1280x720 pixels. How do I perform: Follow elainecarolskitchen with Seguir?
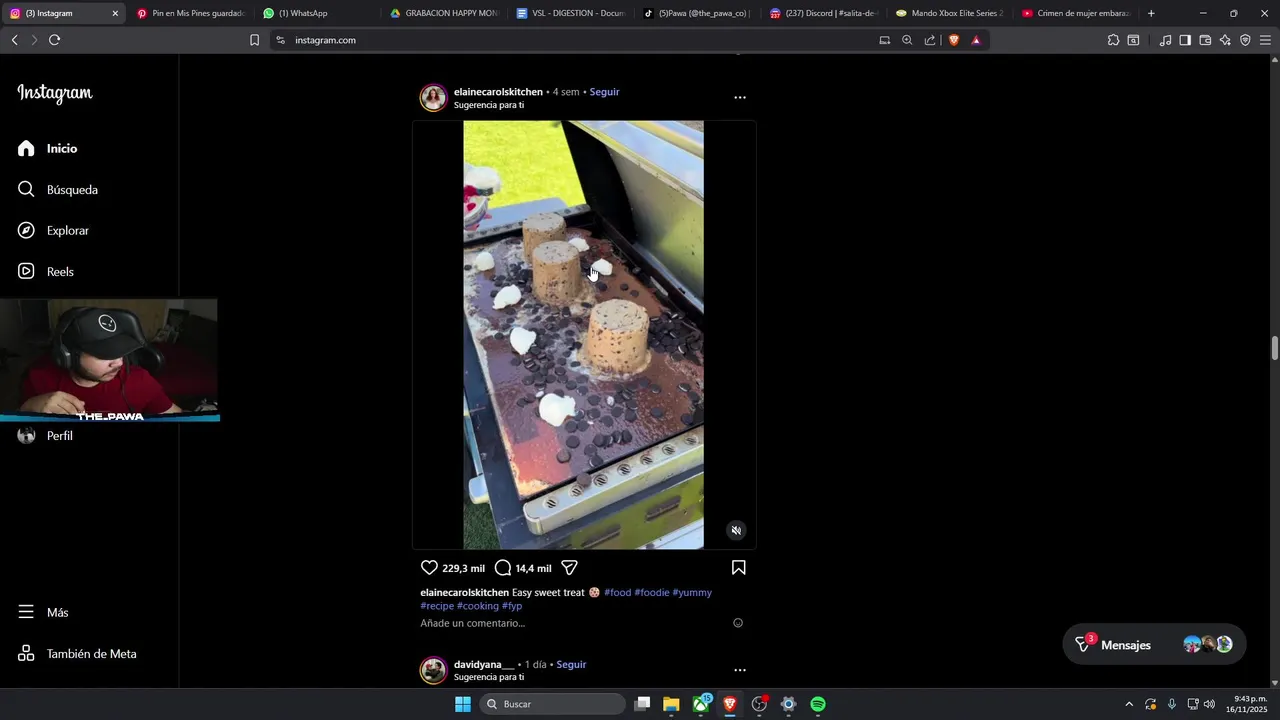[x=604, y=92]
